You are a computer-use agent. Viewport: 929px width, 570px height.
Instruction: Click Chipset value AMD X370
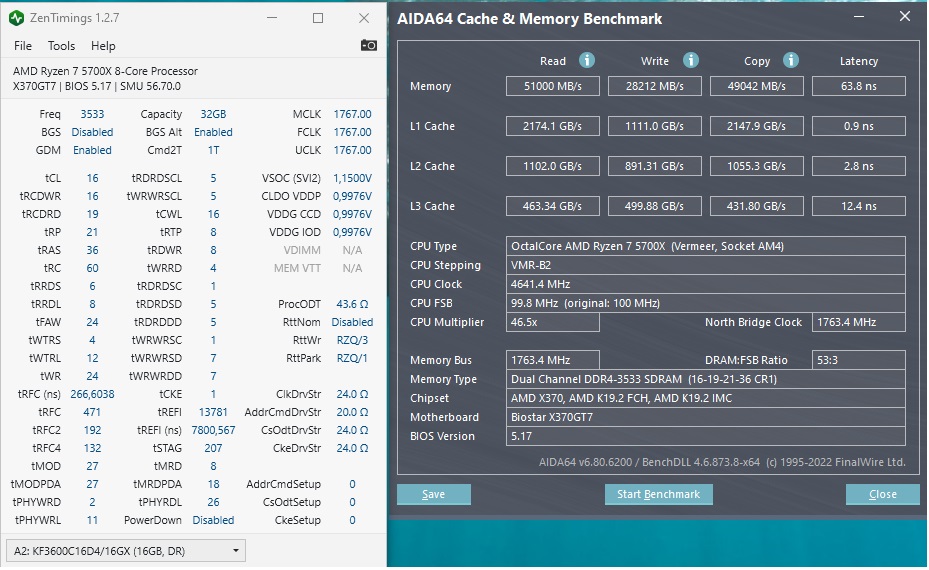tap(706, 398)
